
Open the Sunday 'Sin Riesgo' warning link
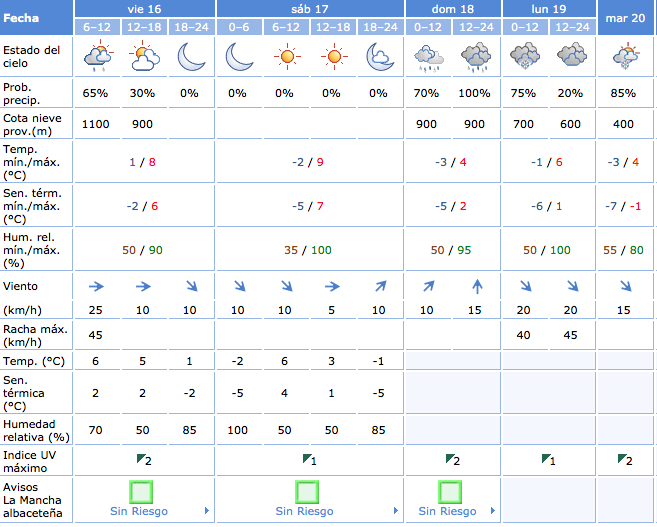pyautogui.click(x=446, y=511)
